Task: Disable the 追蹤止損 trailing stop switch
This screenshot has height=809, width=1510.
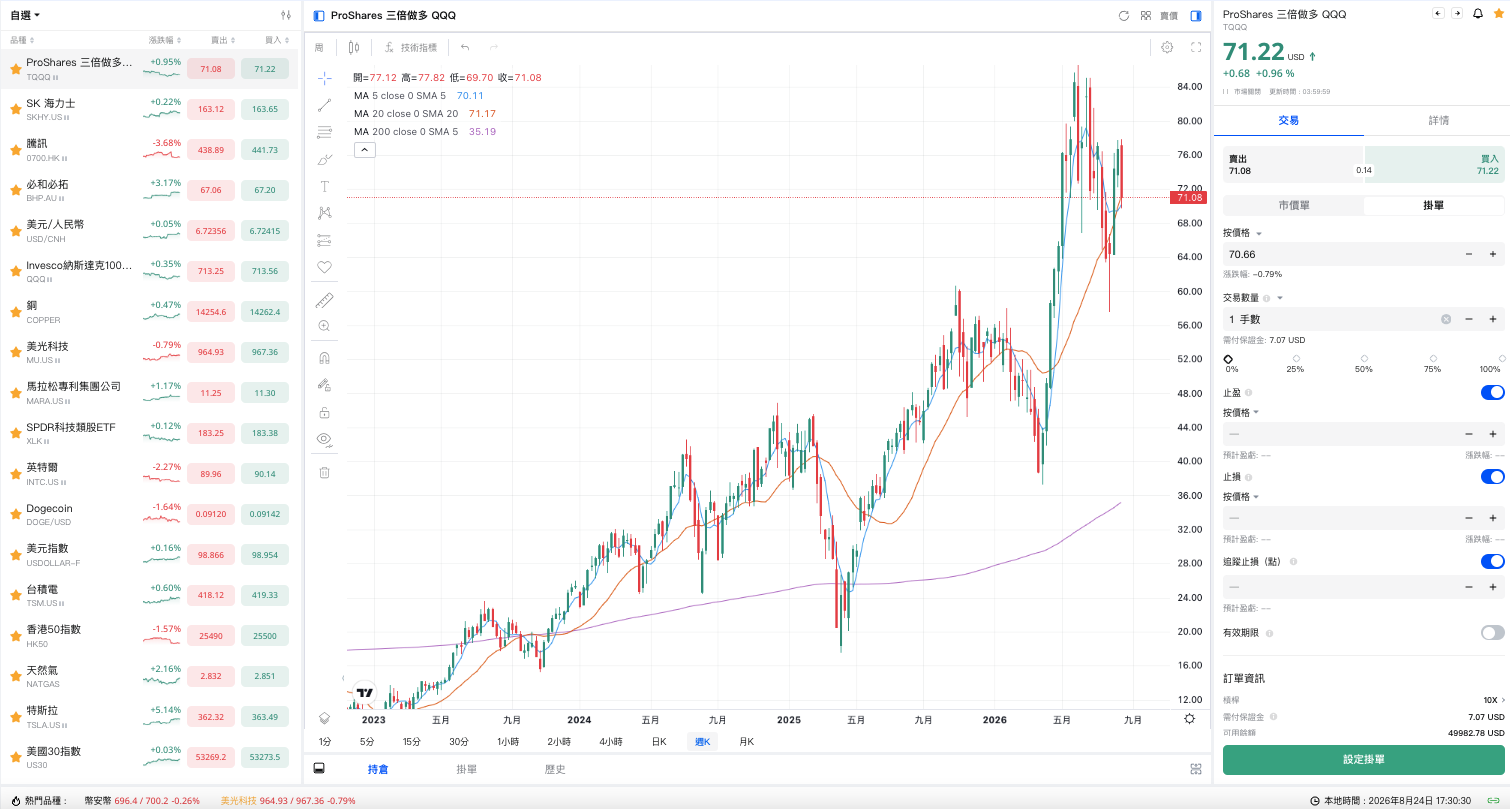Action: [1492, 562]
